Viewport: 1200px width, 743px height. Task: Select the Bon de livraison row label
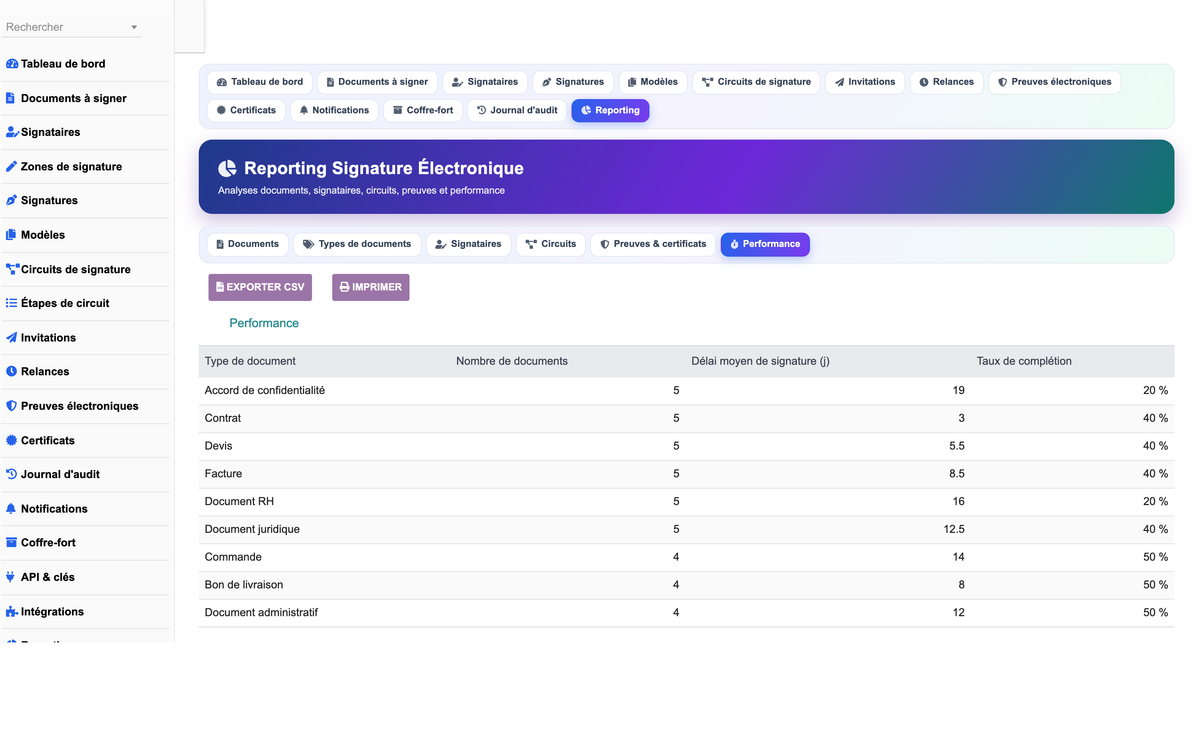(x=244, y=585)
